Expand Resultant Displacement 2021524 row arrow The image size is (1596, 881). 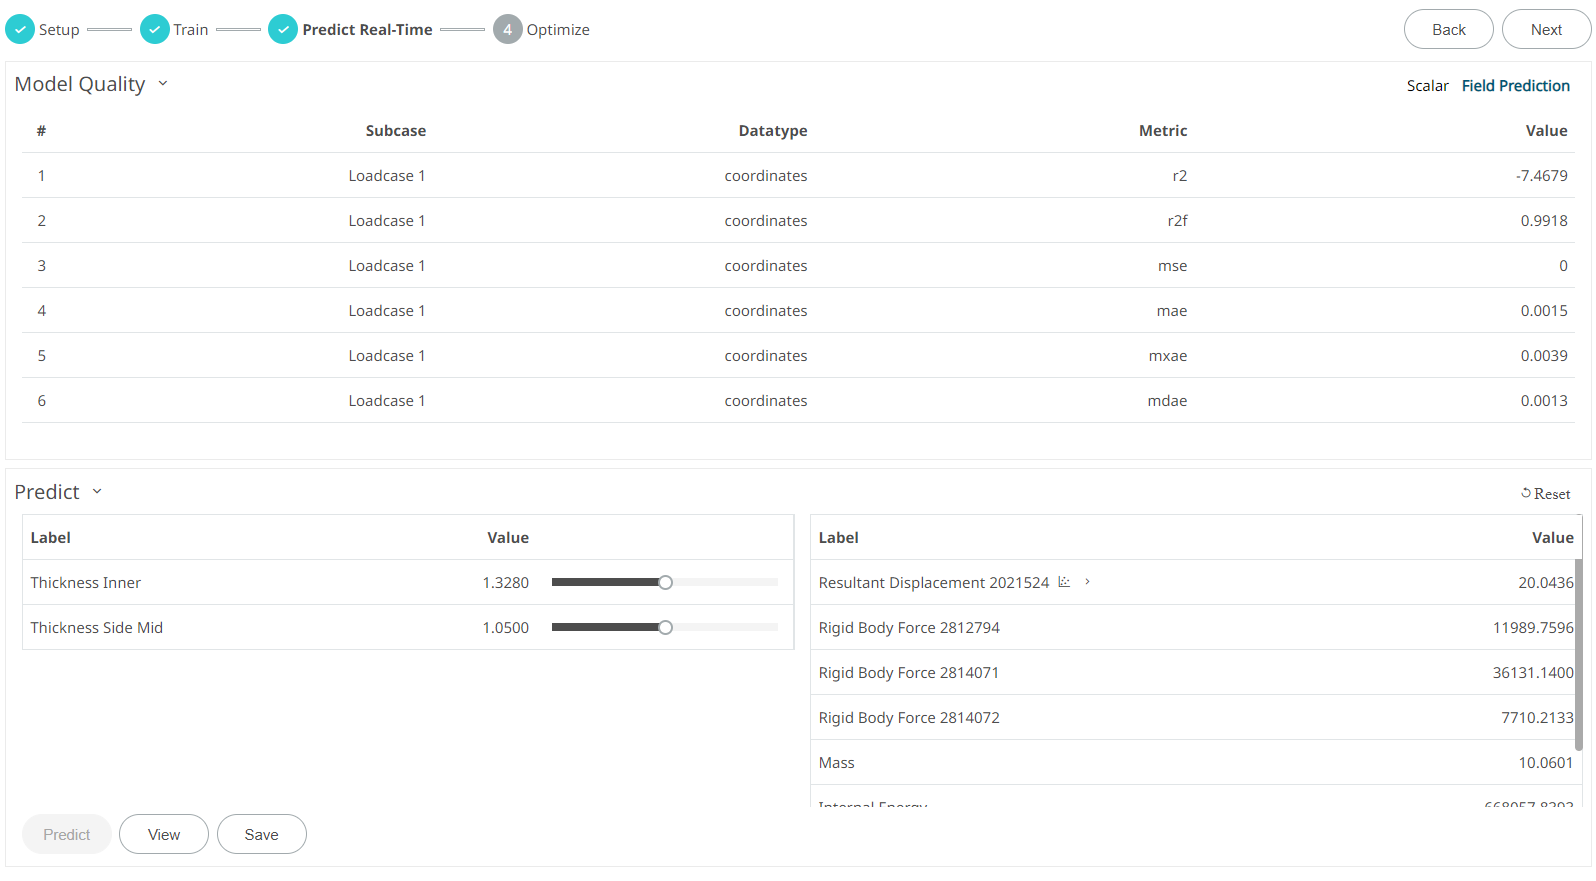point(1087,582)
